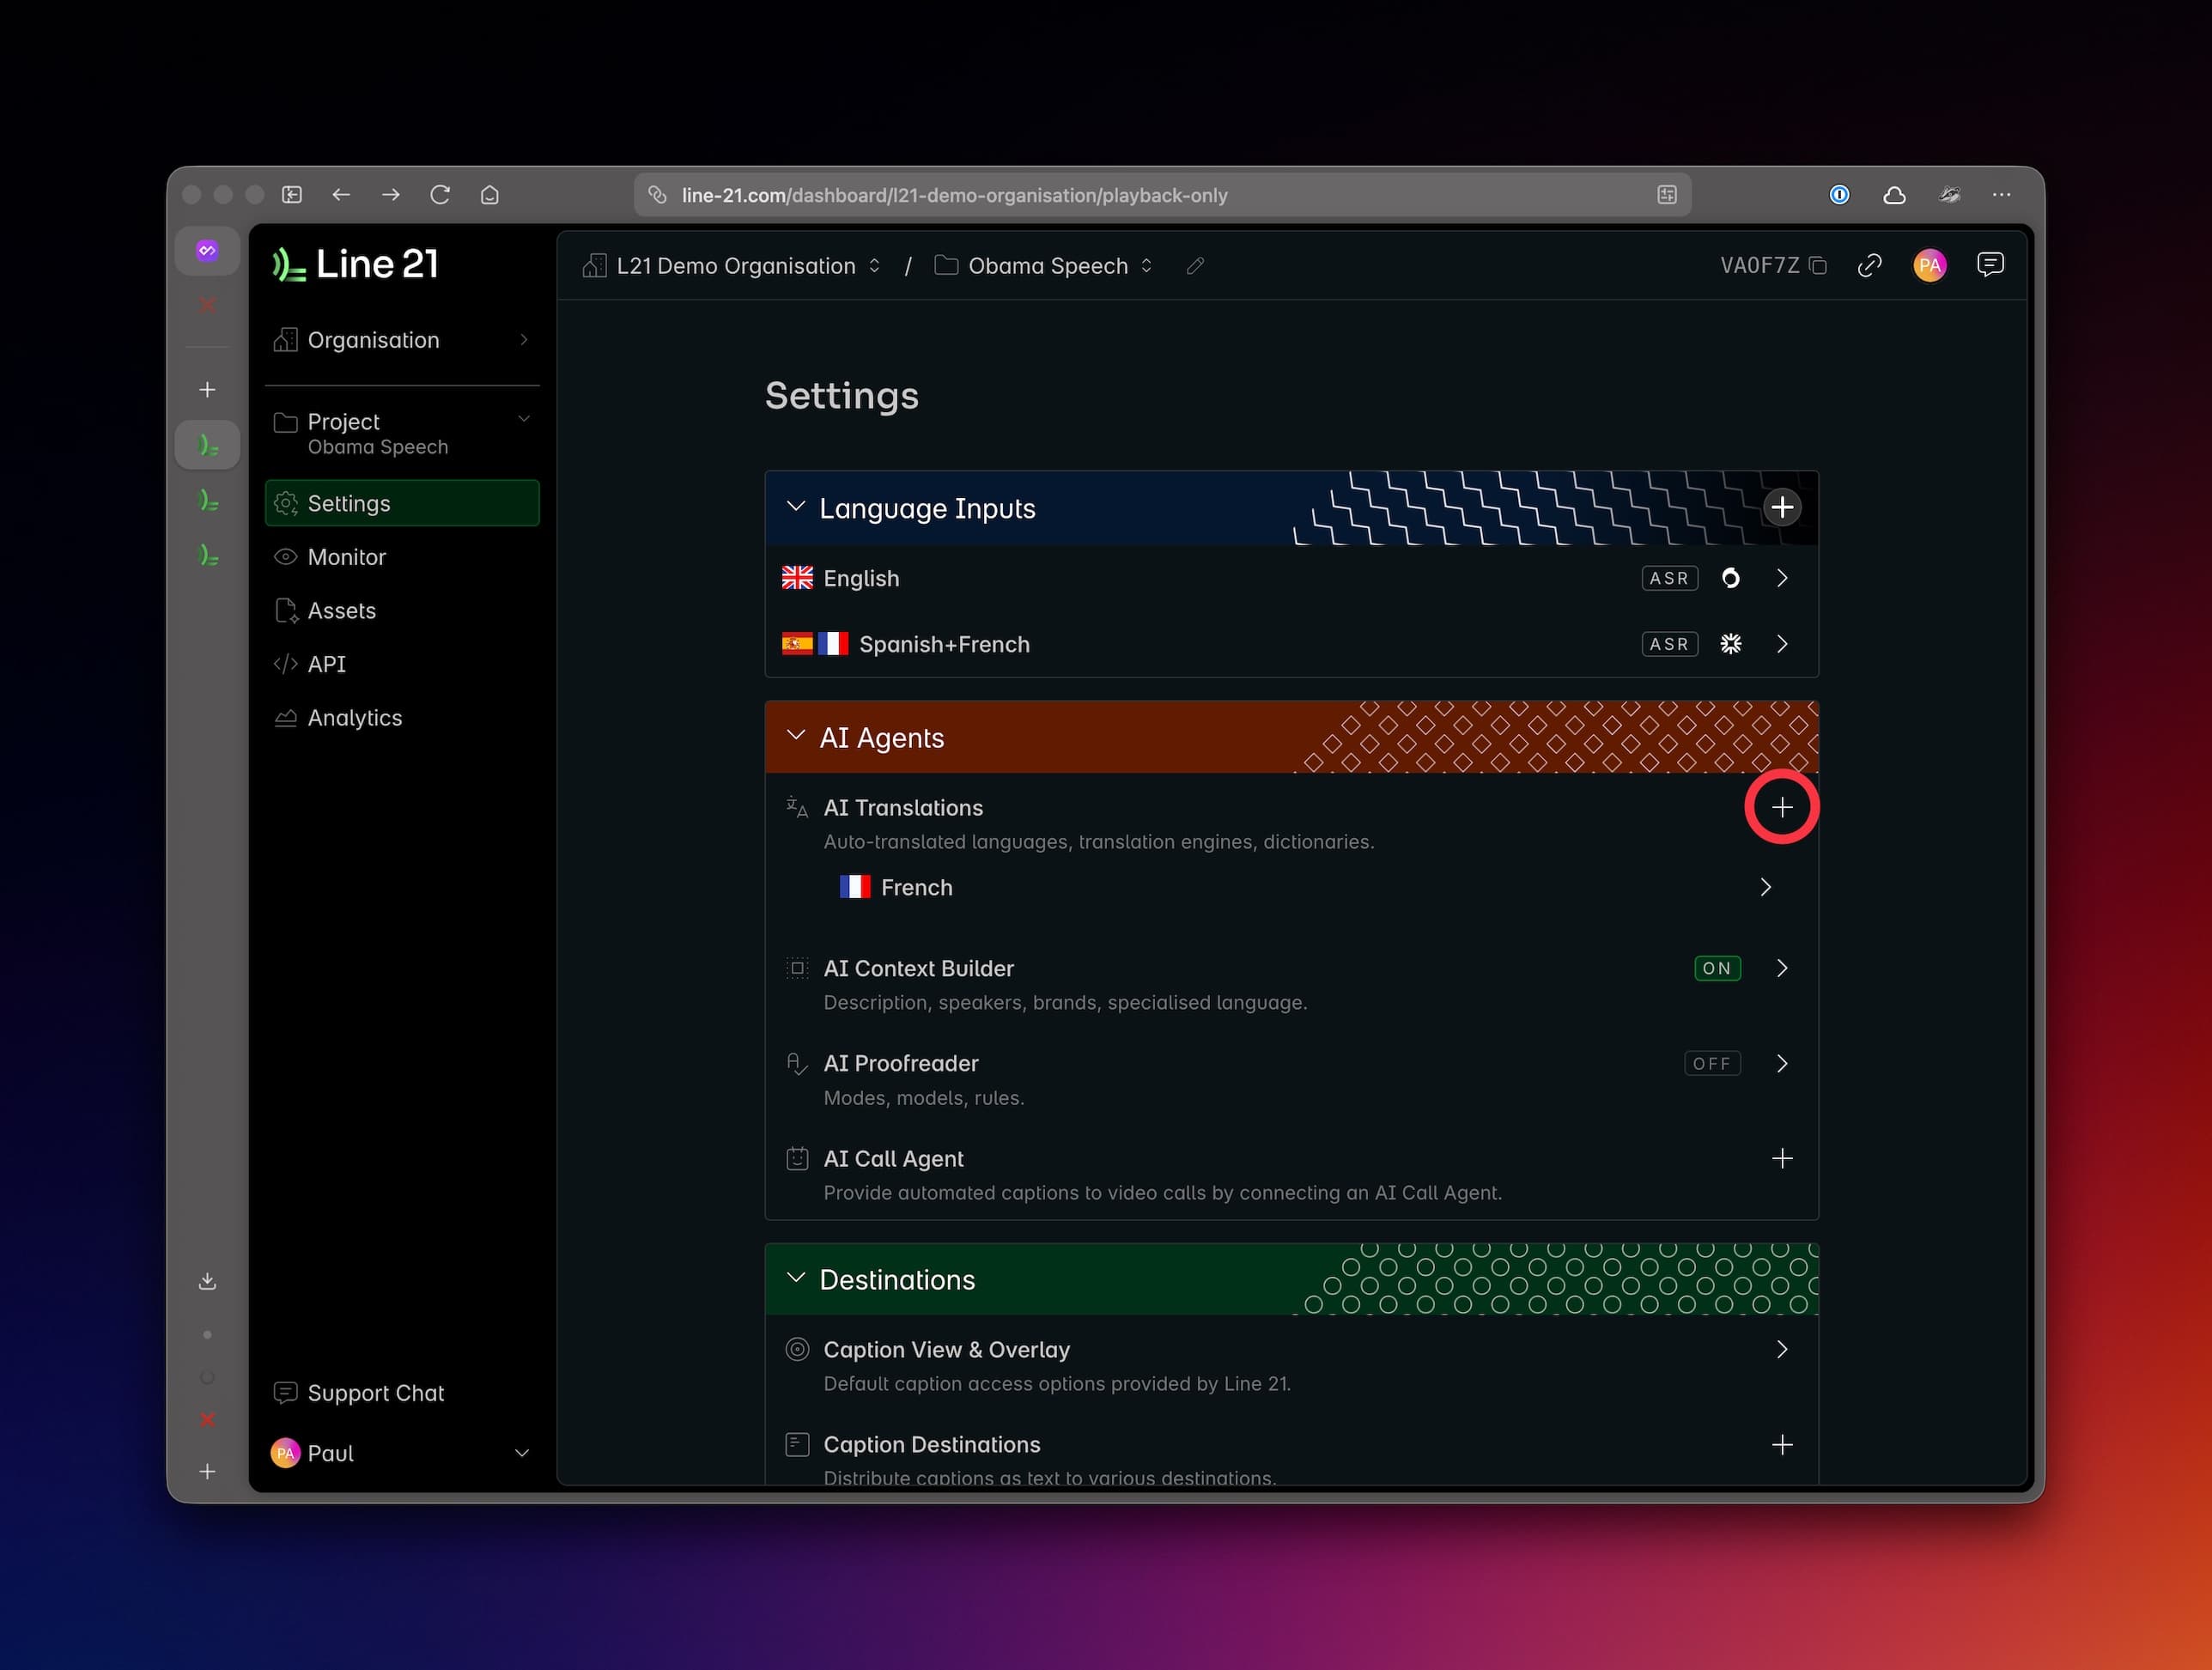Reload the page in browser toolbar
The image size is (2212, 1670).
point(440,195)
